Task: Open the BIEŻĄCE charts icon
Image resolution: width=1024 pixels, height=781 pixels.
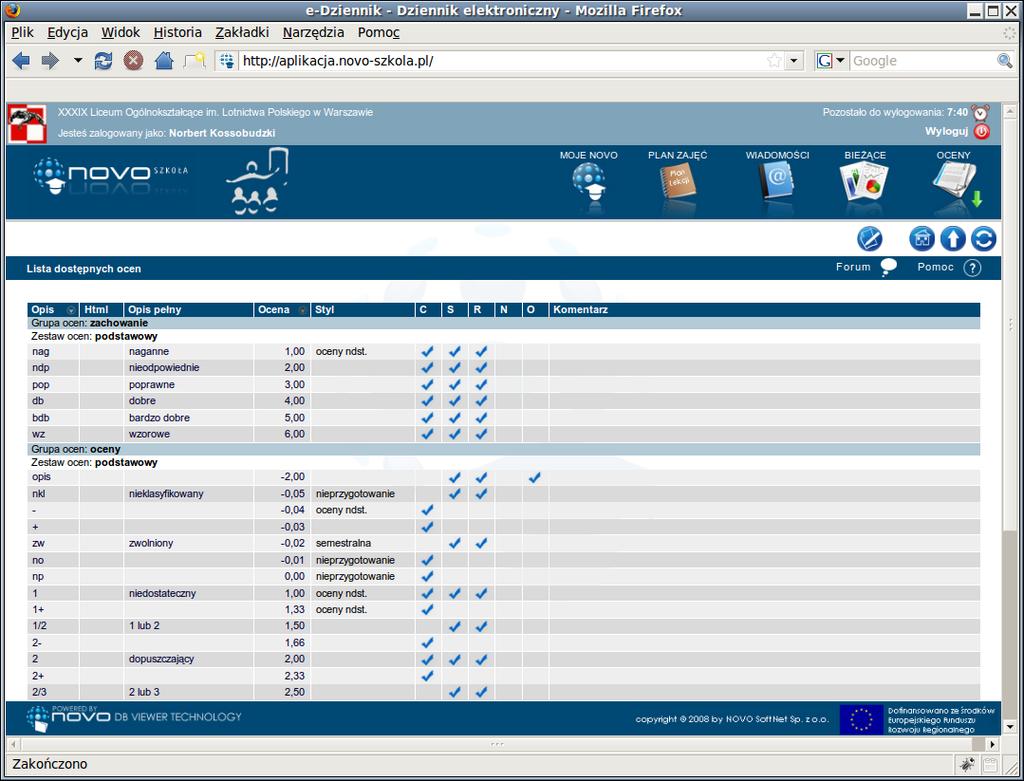Action: pos(864,182)
